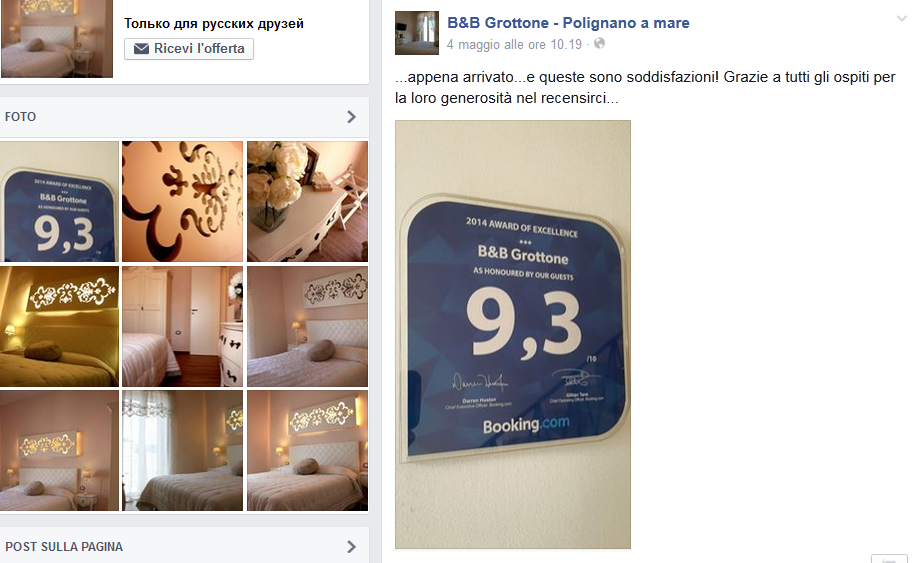Viewport: 912px width, 563px height.
Task: Click the globe privacy icon beside post date
Action: pyautogui.click(x=599, y=44)
